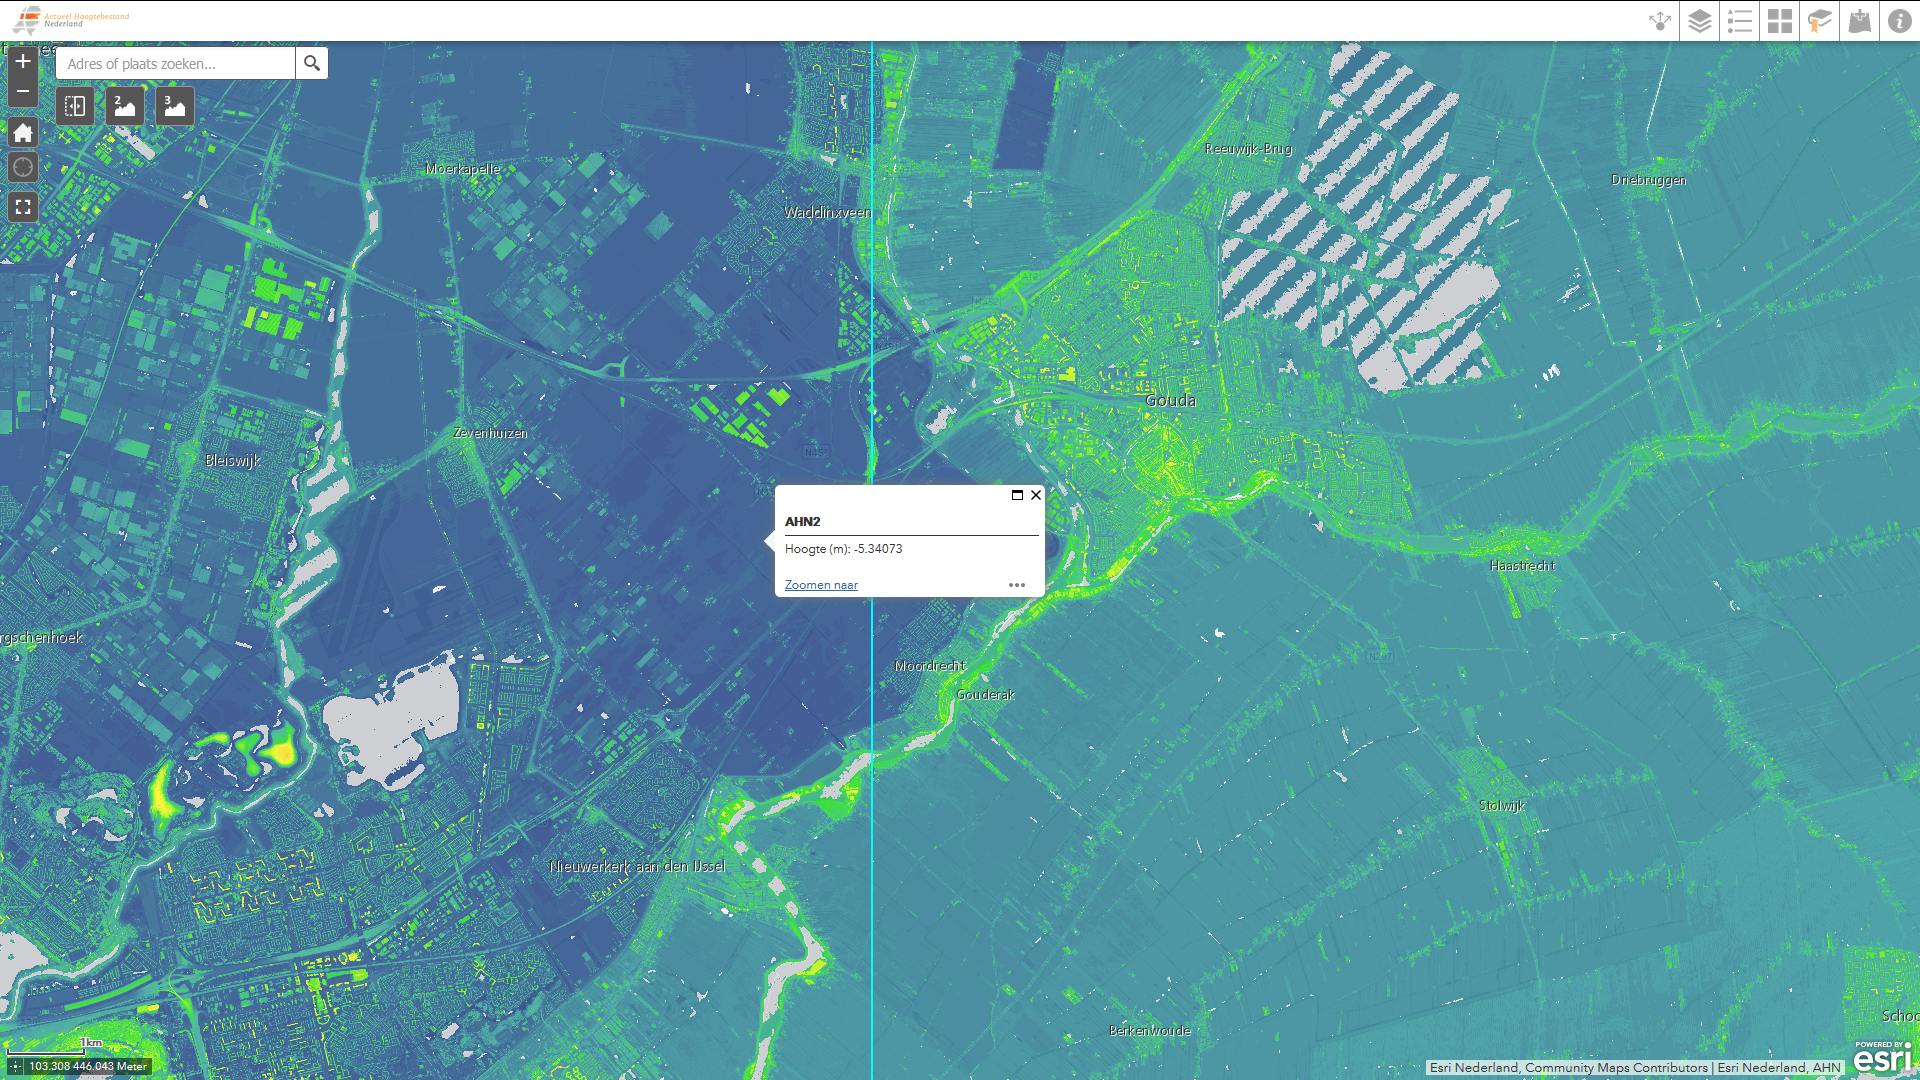
Task: Open the basemap gallery grid icon
Action: (x=1781, y=20)
